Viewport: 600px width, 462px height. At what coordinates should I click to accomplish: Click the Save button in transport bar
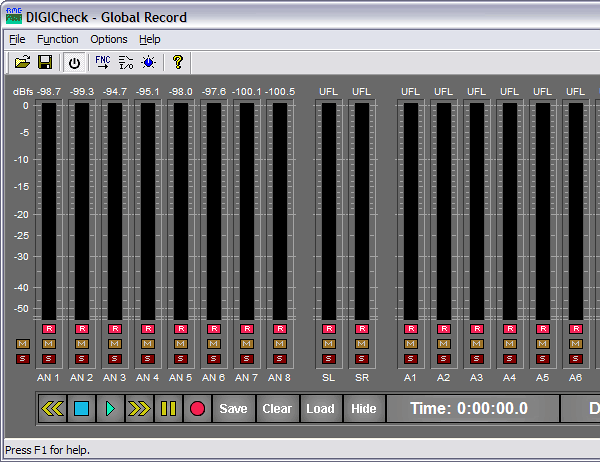tap(233, 408)
